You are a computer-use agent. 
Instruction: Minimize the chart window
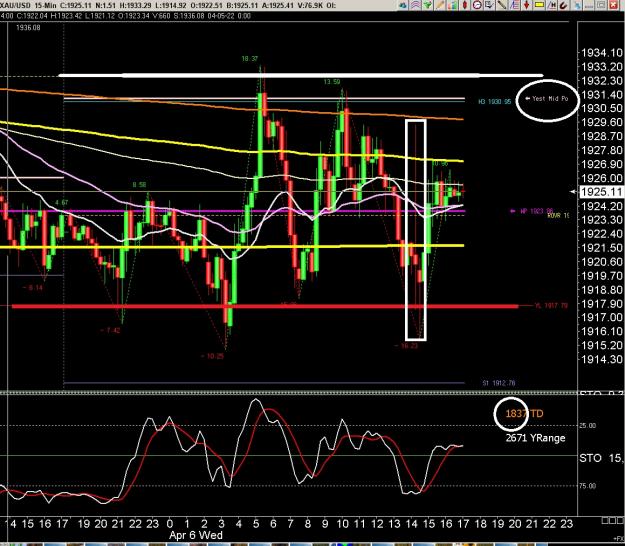point(589,6)
